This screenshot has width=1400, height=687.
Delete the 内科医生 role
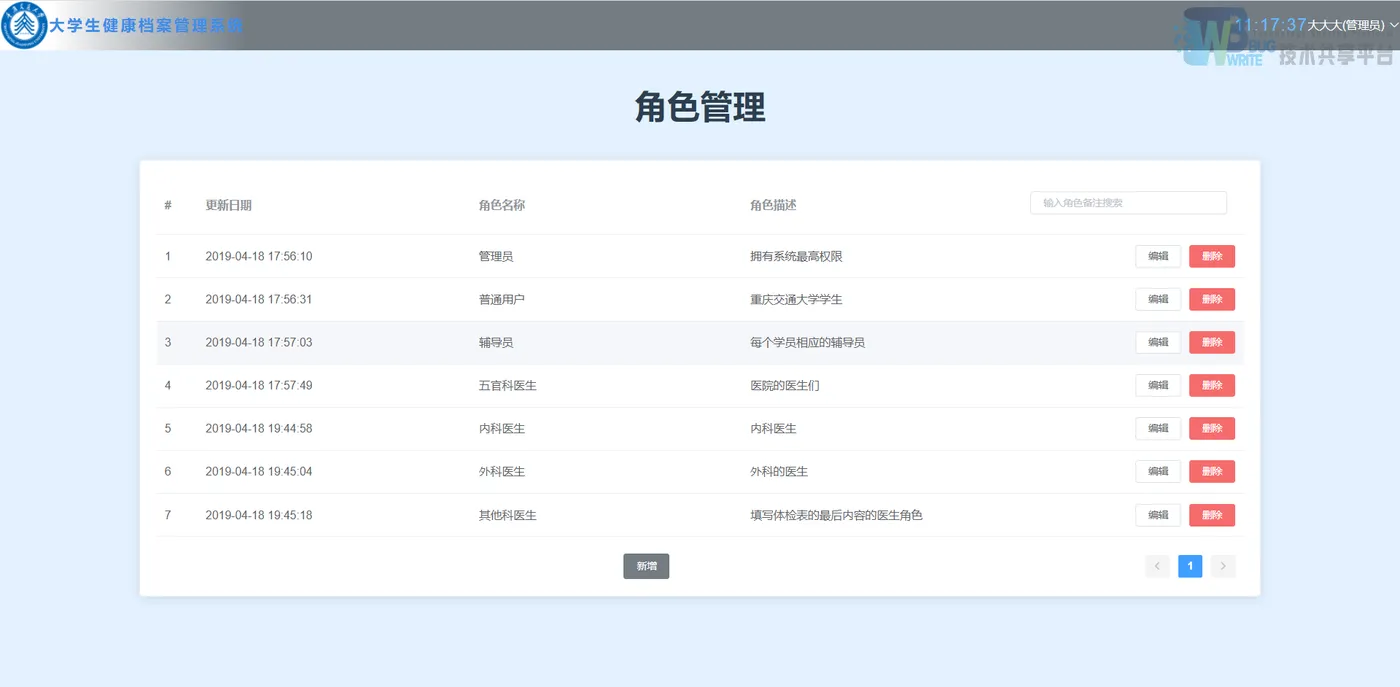[x=1212, y=428]
